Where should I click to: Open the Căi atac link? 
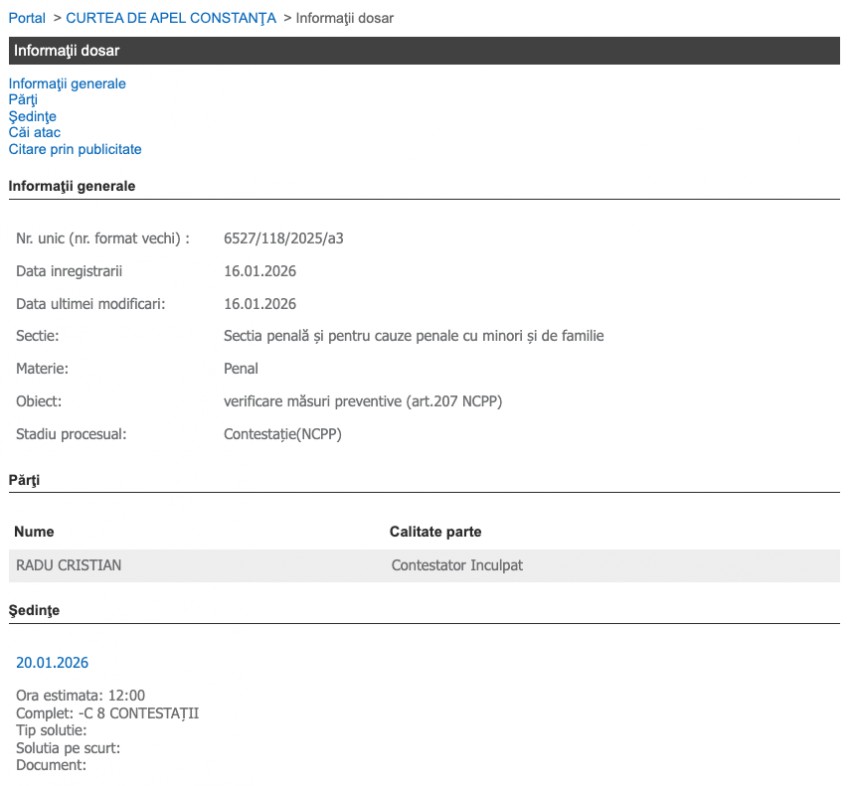click(x=34, y=133)
